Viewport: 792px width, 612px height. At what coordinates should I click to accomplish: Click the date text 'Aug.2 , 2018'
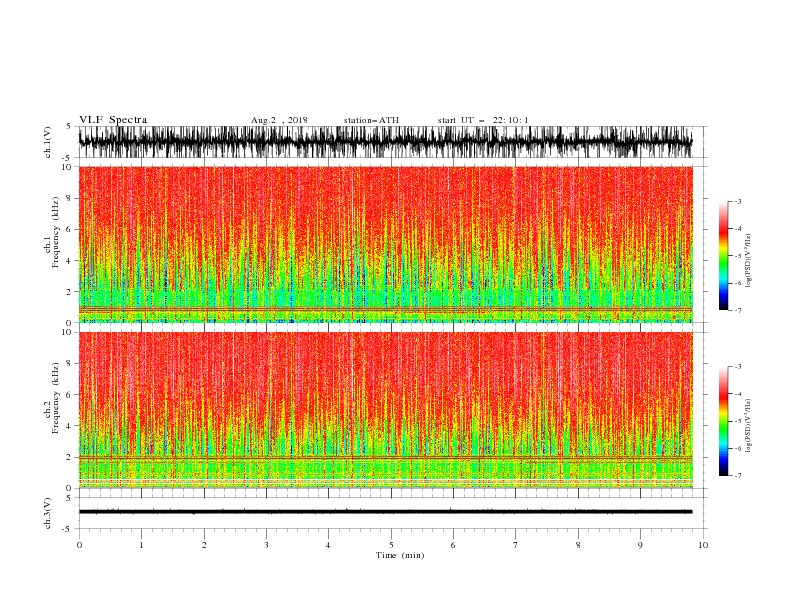click(279, 120)
